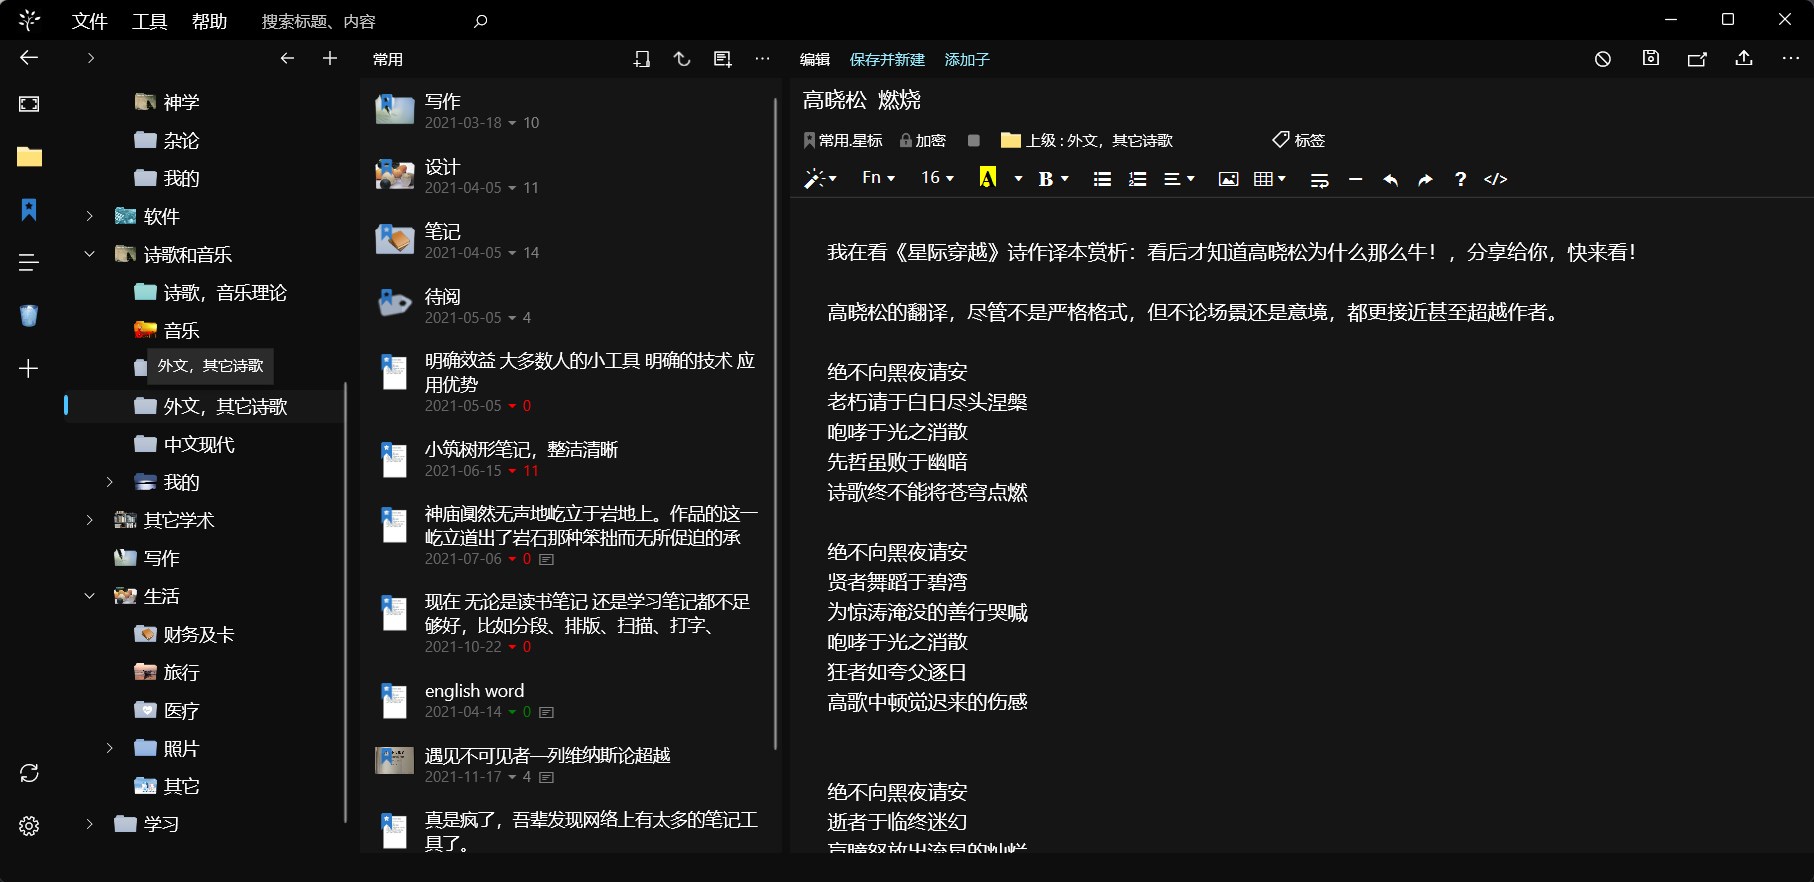This screenshot has height=882, width=1814.
Task: Redo the last edit
Action: 1425,179
